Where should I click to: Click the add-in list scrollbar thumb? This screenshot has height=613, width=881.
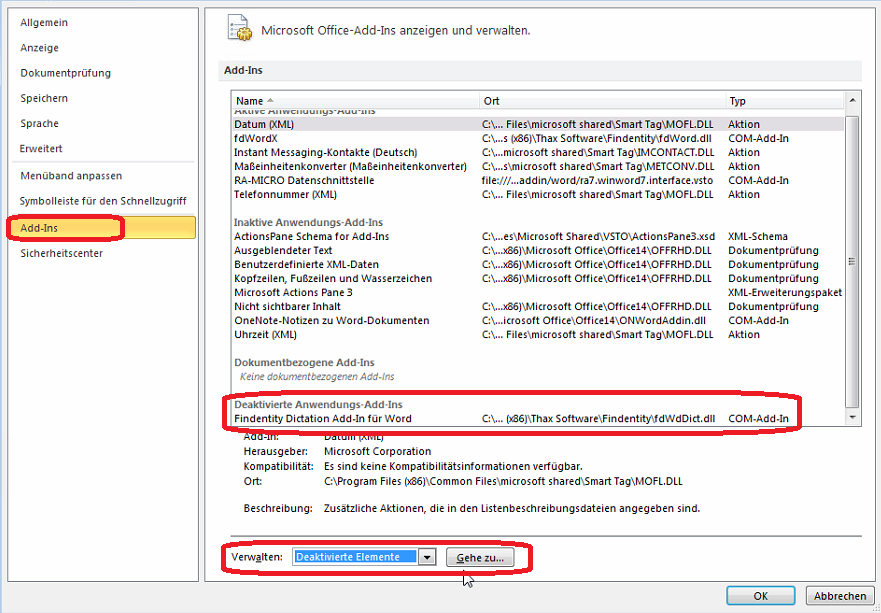point(852,261)
